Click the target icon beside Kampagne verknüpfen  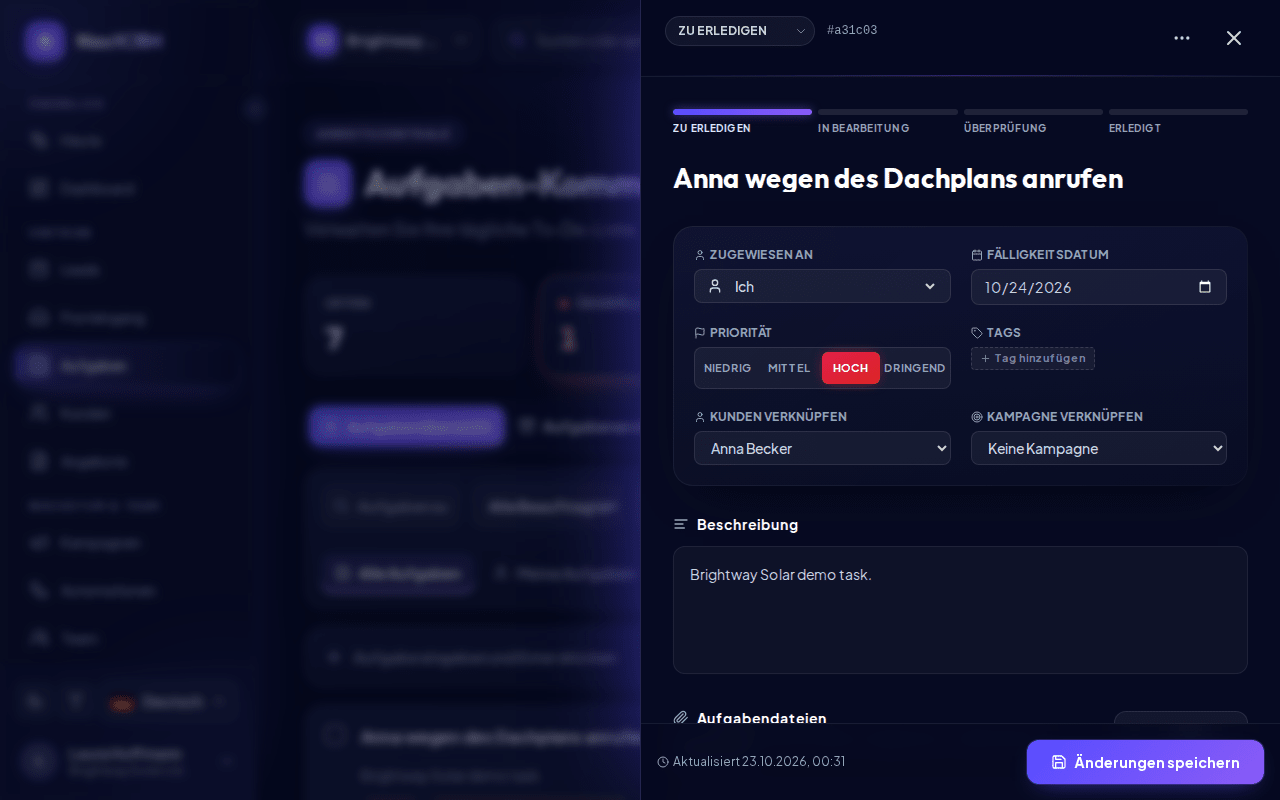tap(977, 416)
